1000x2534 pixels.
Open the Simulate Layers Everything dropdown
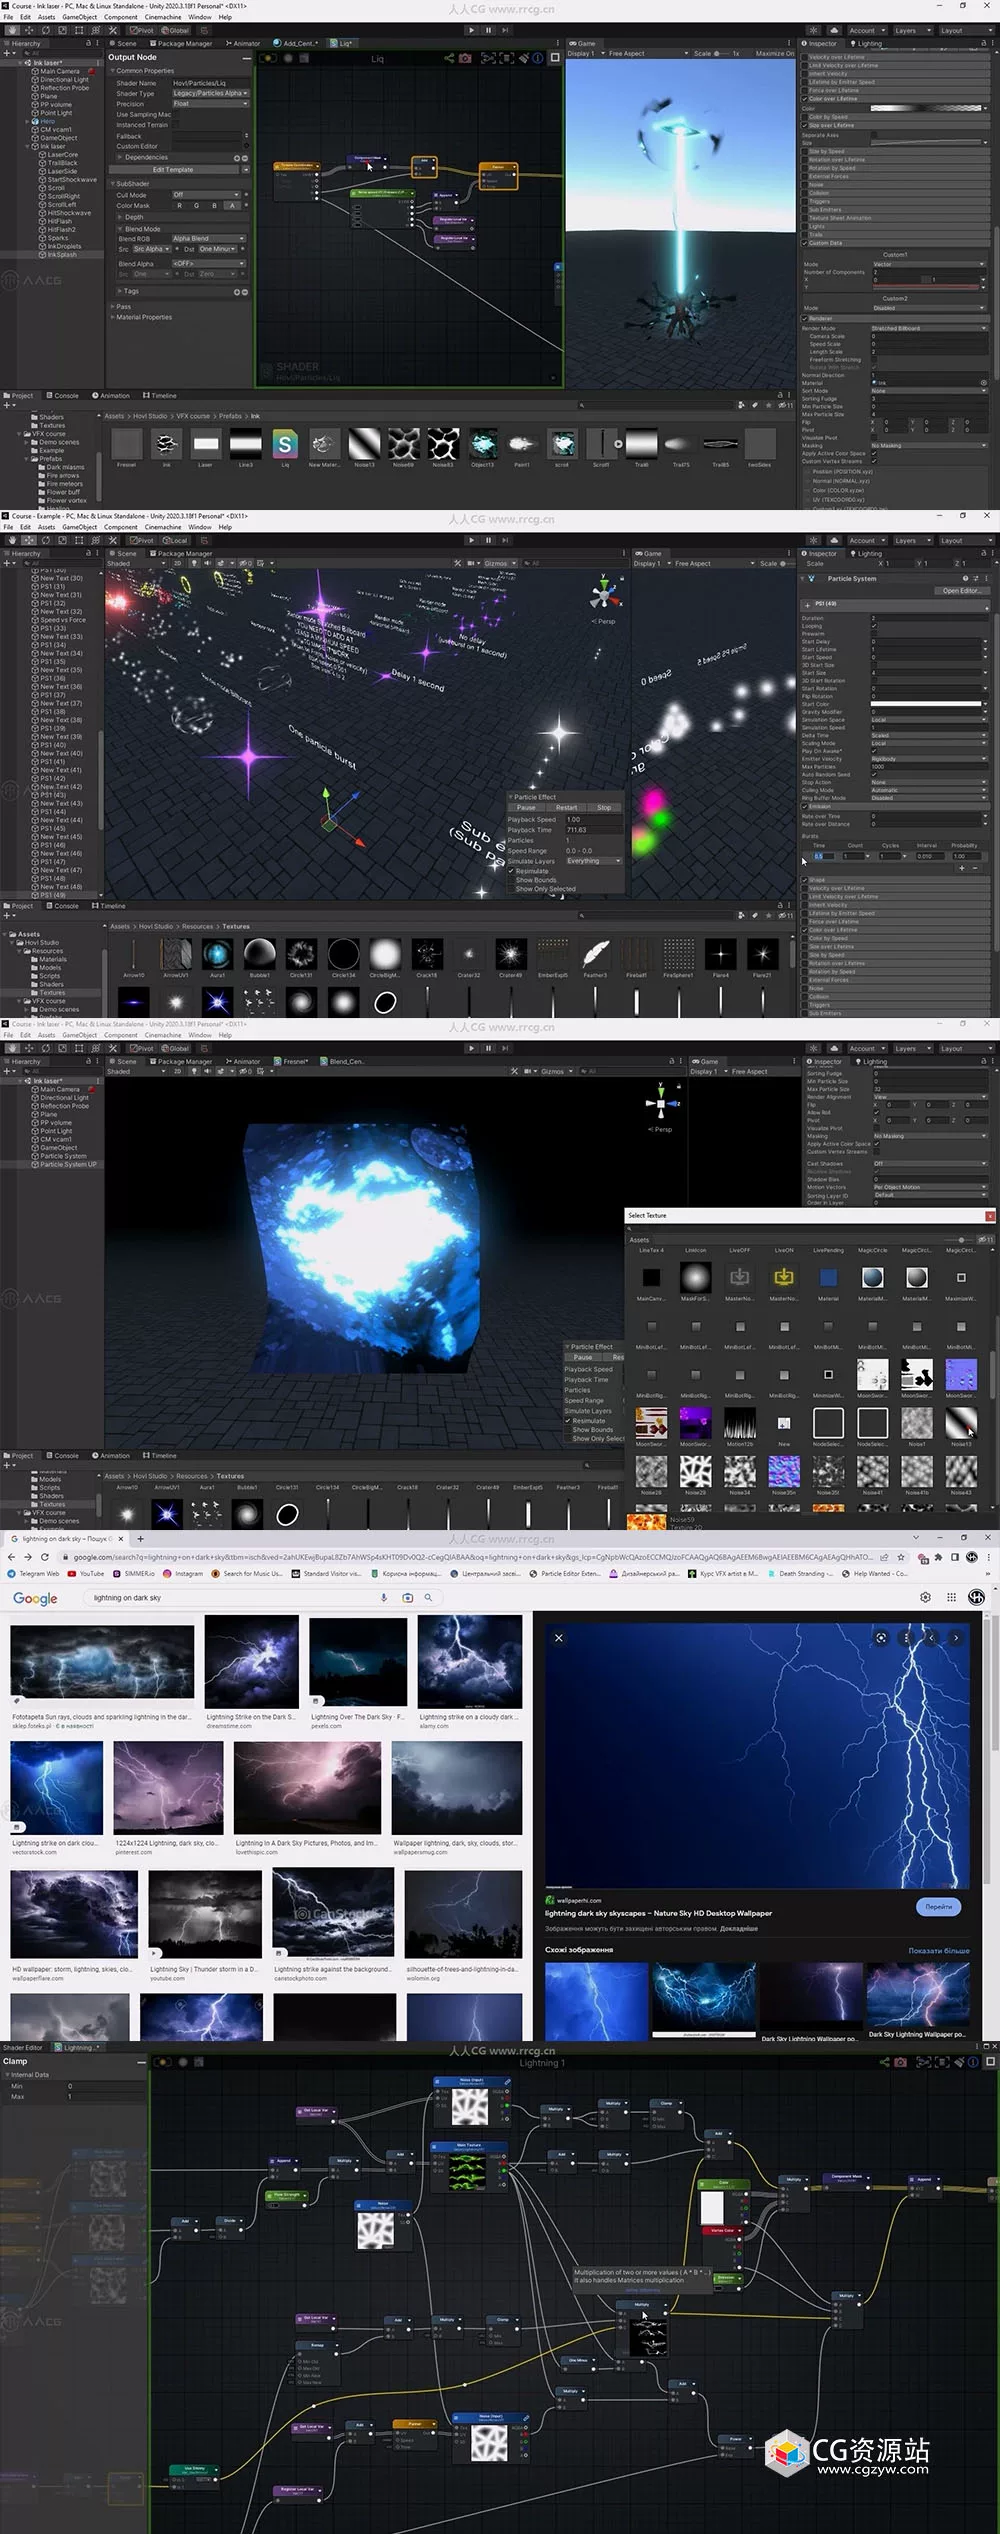(x=594, y=861)
